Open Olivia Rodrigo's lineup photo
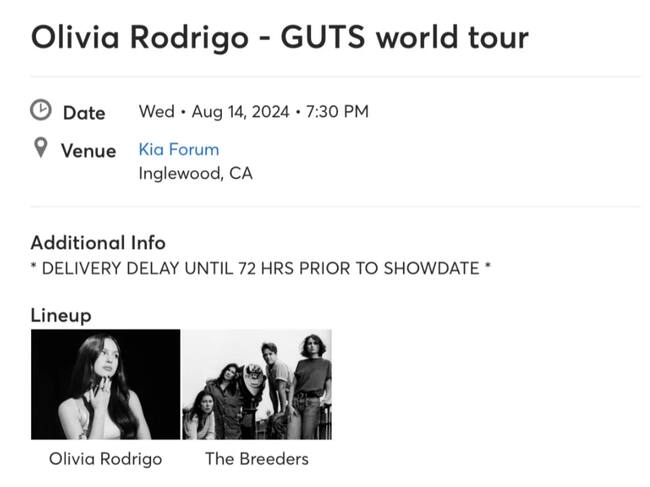The height and width of the screenshot is (487, 650). click(106, 385)
